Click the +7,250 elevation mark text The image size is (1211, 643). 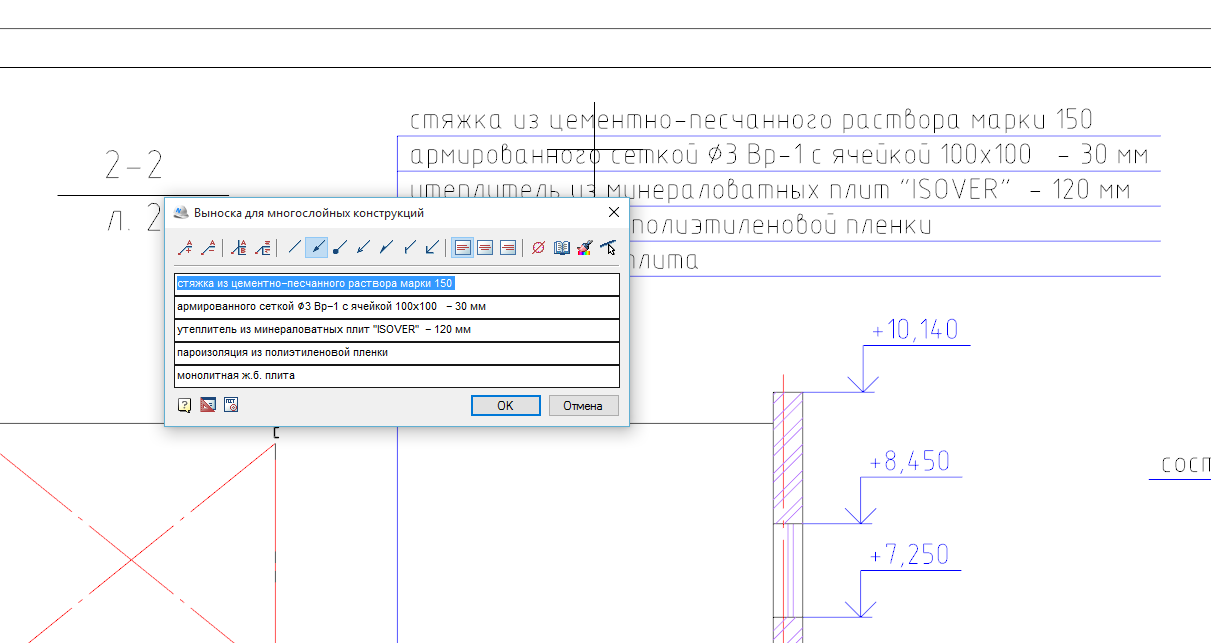910,556
